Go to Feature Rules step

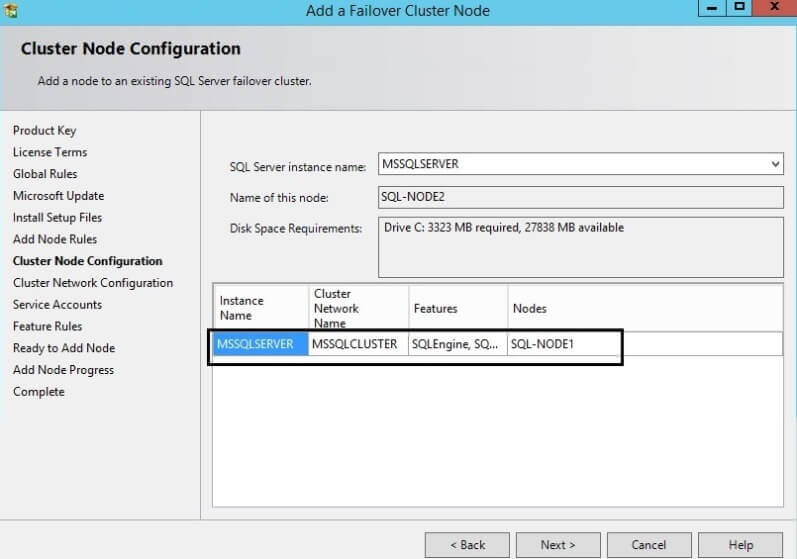tap(47, 326)
